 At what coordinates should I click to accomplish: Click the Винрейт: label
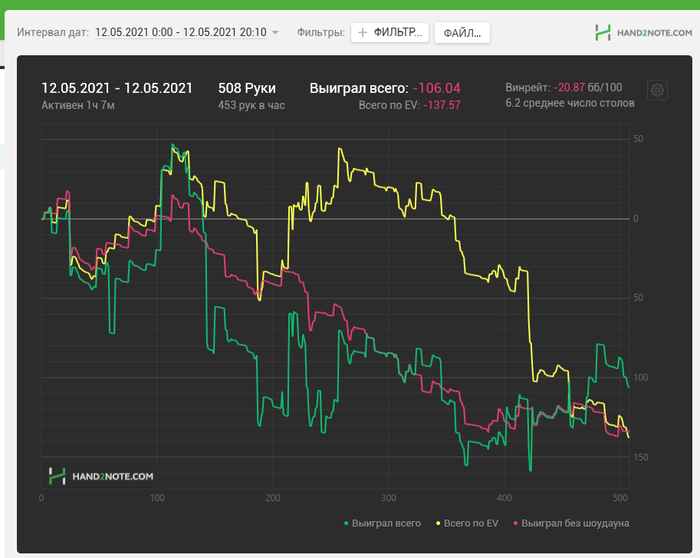528,87
